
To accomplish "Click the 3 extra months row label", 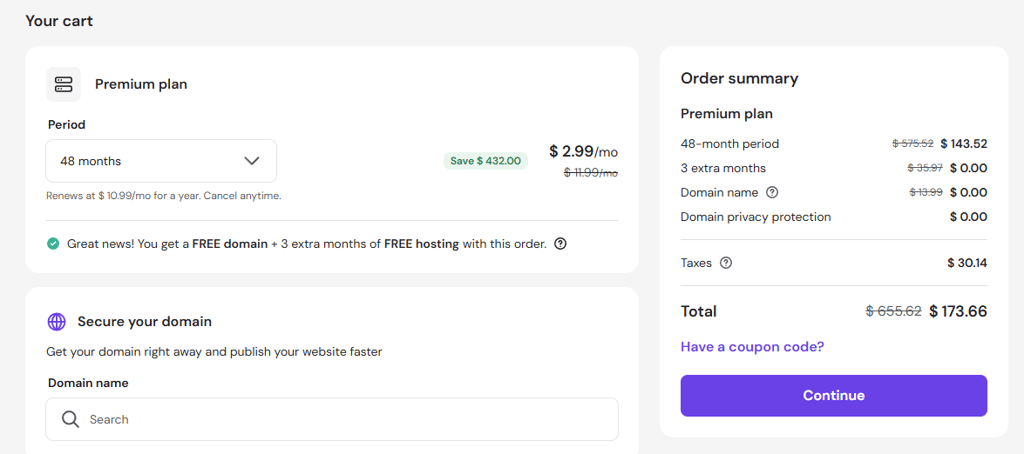I will (x=723, y=168).
